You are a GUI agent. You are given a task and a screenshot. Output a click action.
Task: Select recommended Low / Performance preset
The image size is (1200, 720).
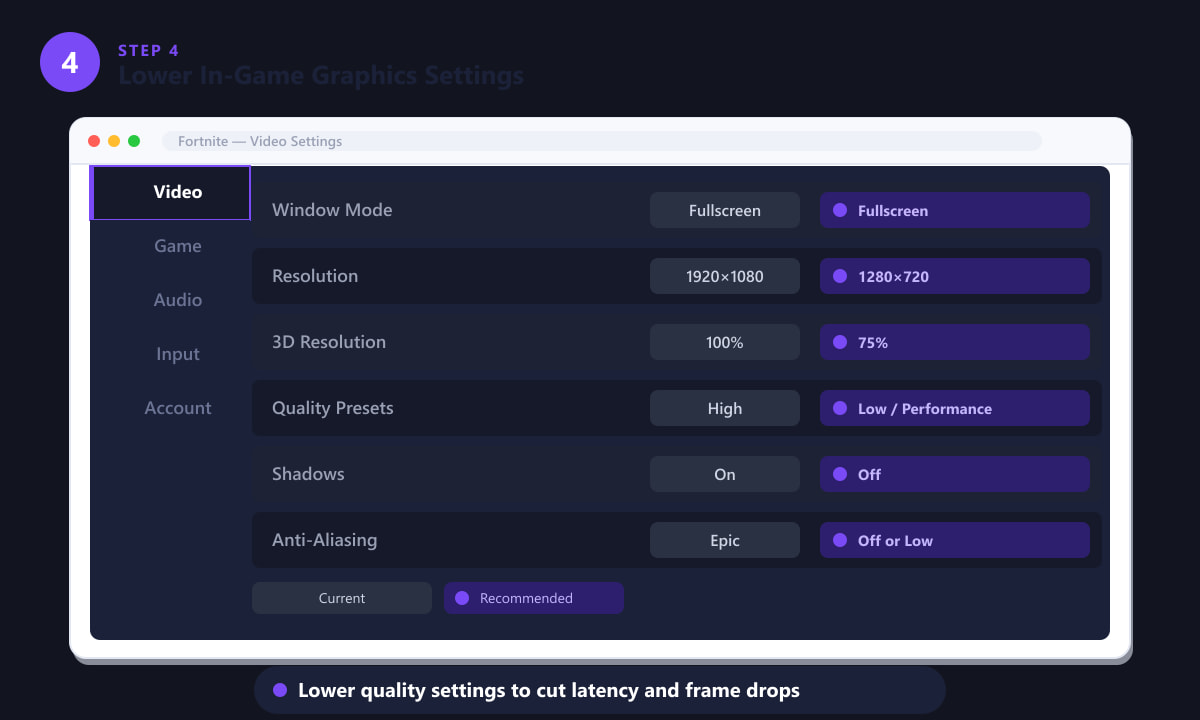955,408
